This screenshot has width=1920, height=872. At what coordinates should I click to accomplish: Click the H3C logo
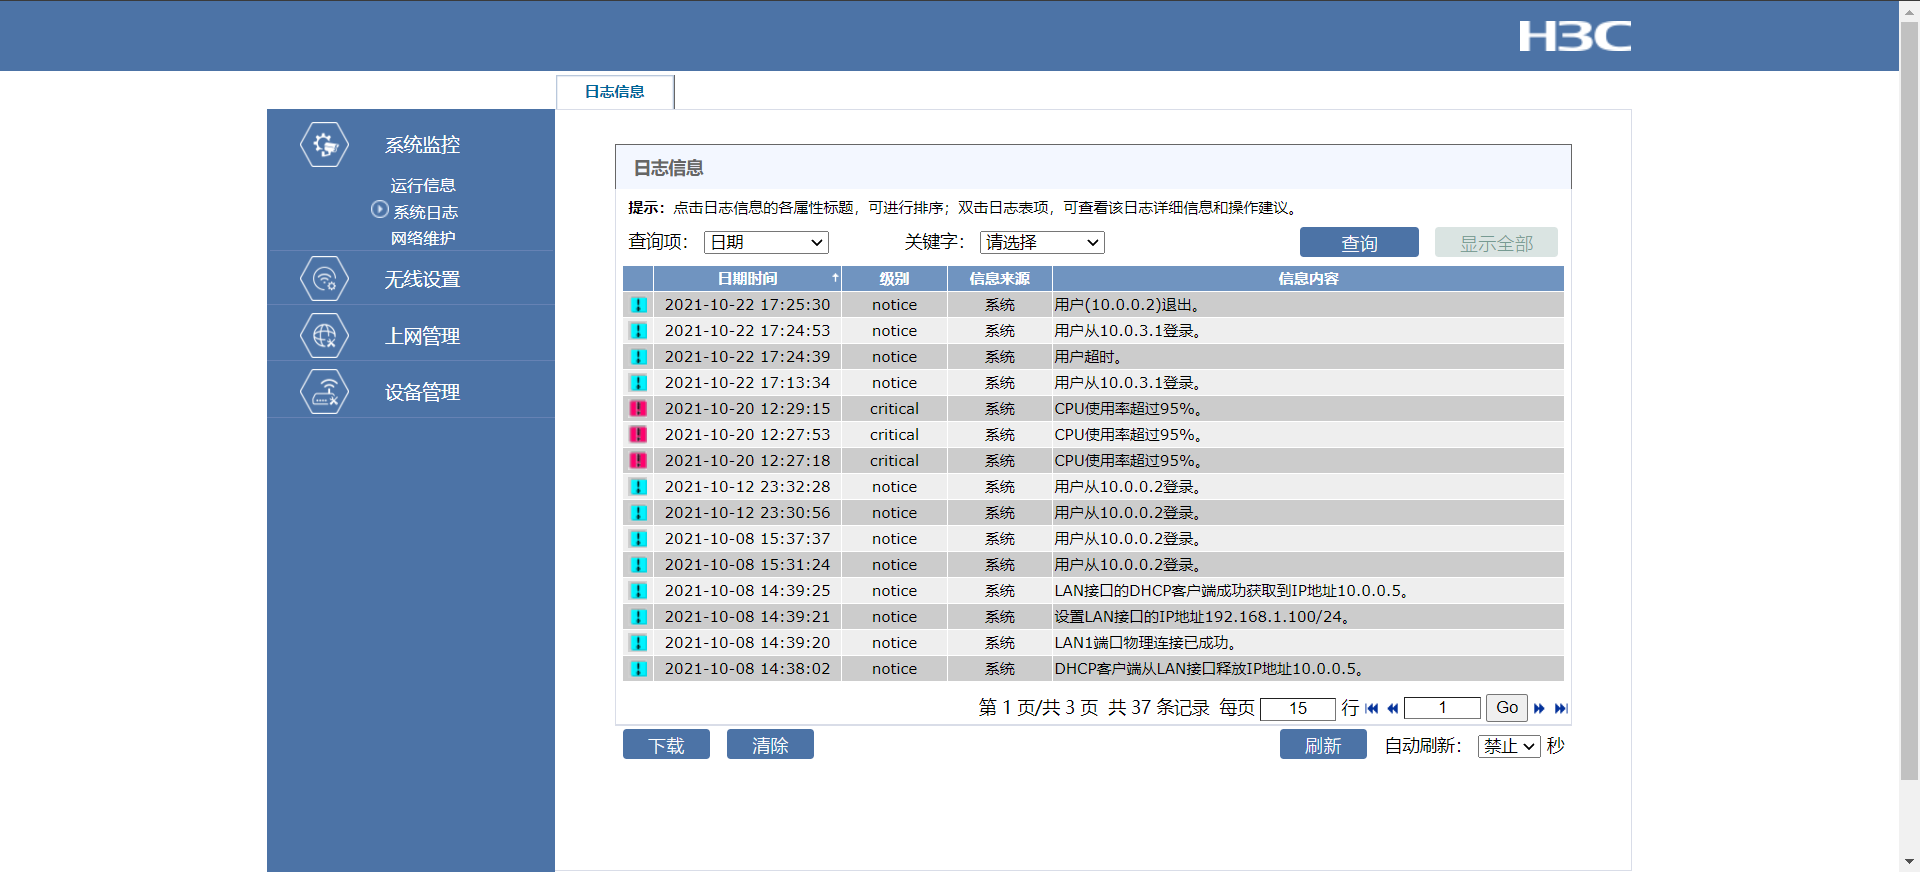[x=1574, y=36]
